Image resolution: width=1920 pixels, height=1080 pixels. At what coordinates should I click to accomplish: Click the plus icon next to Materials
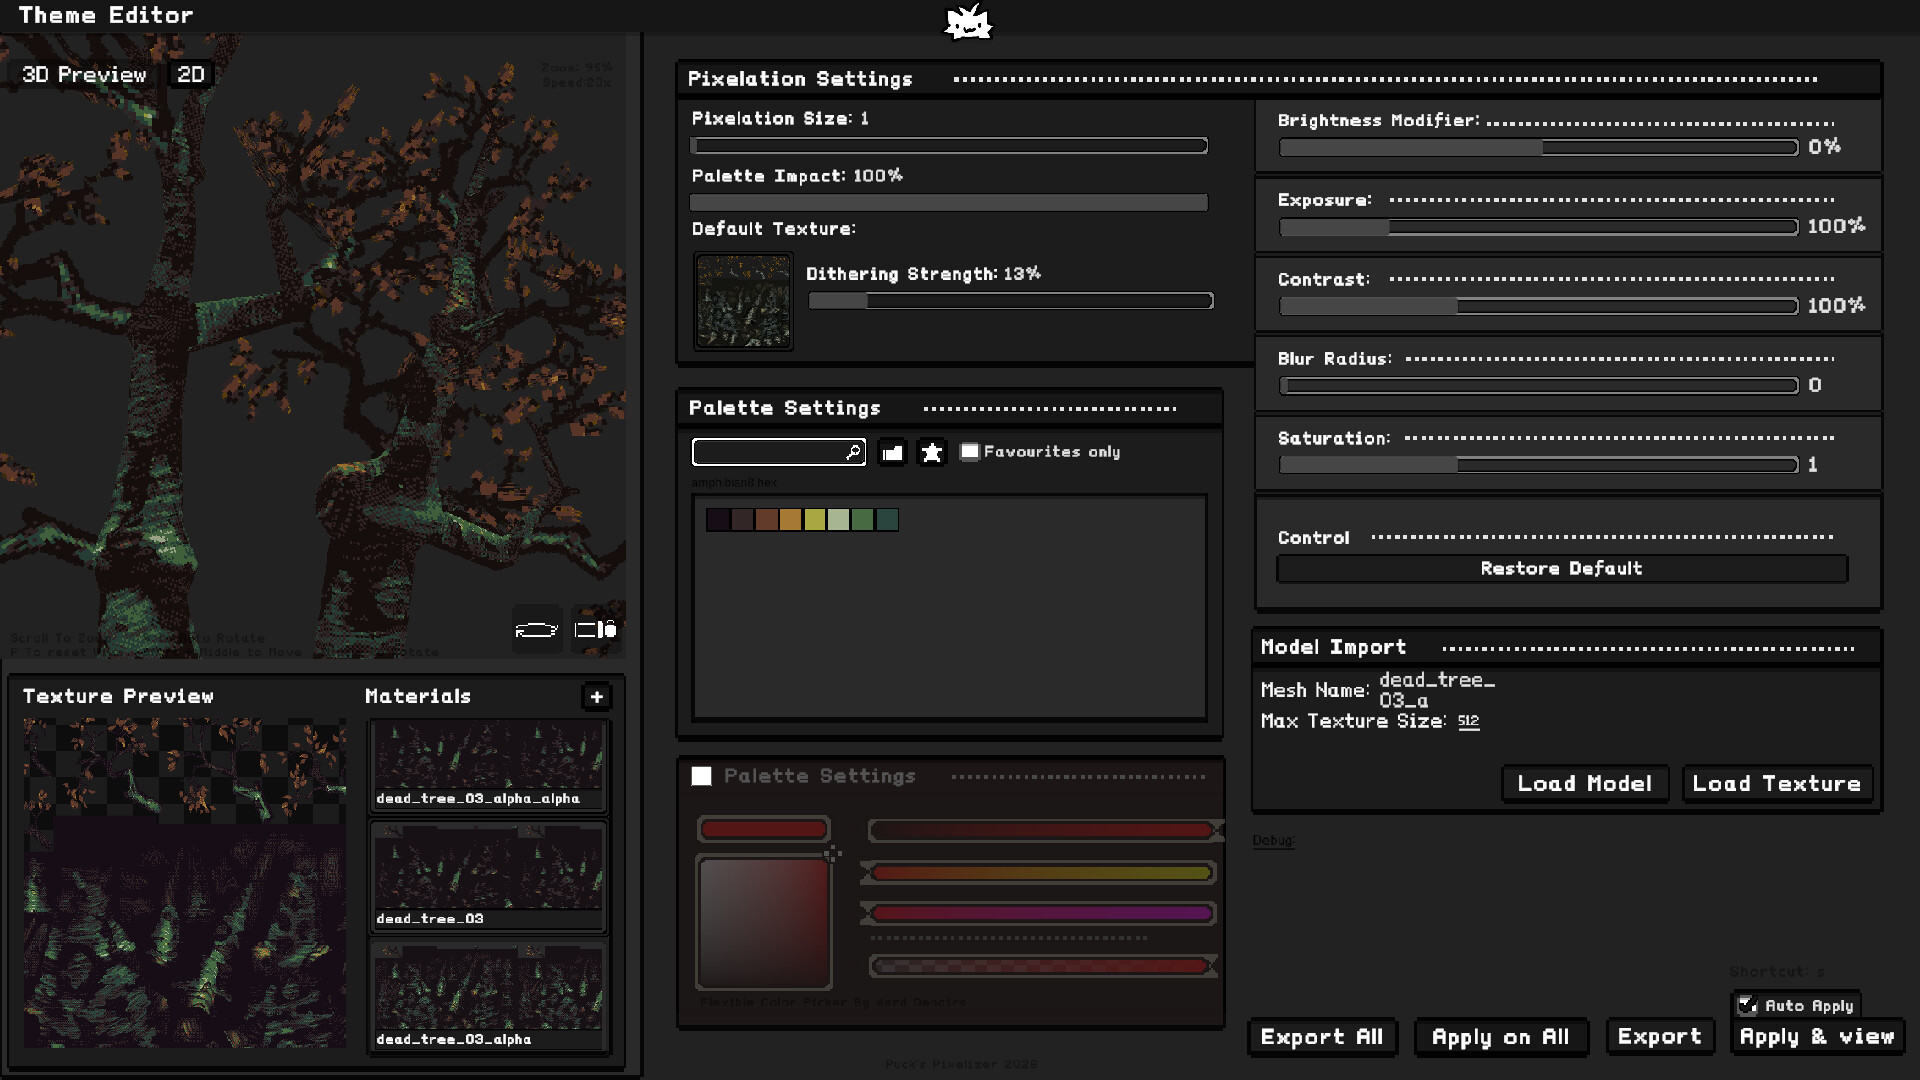(597, 697)
